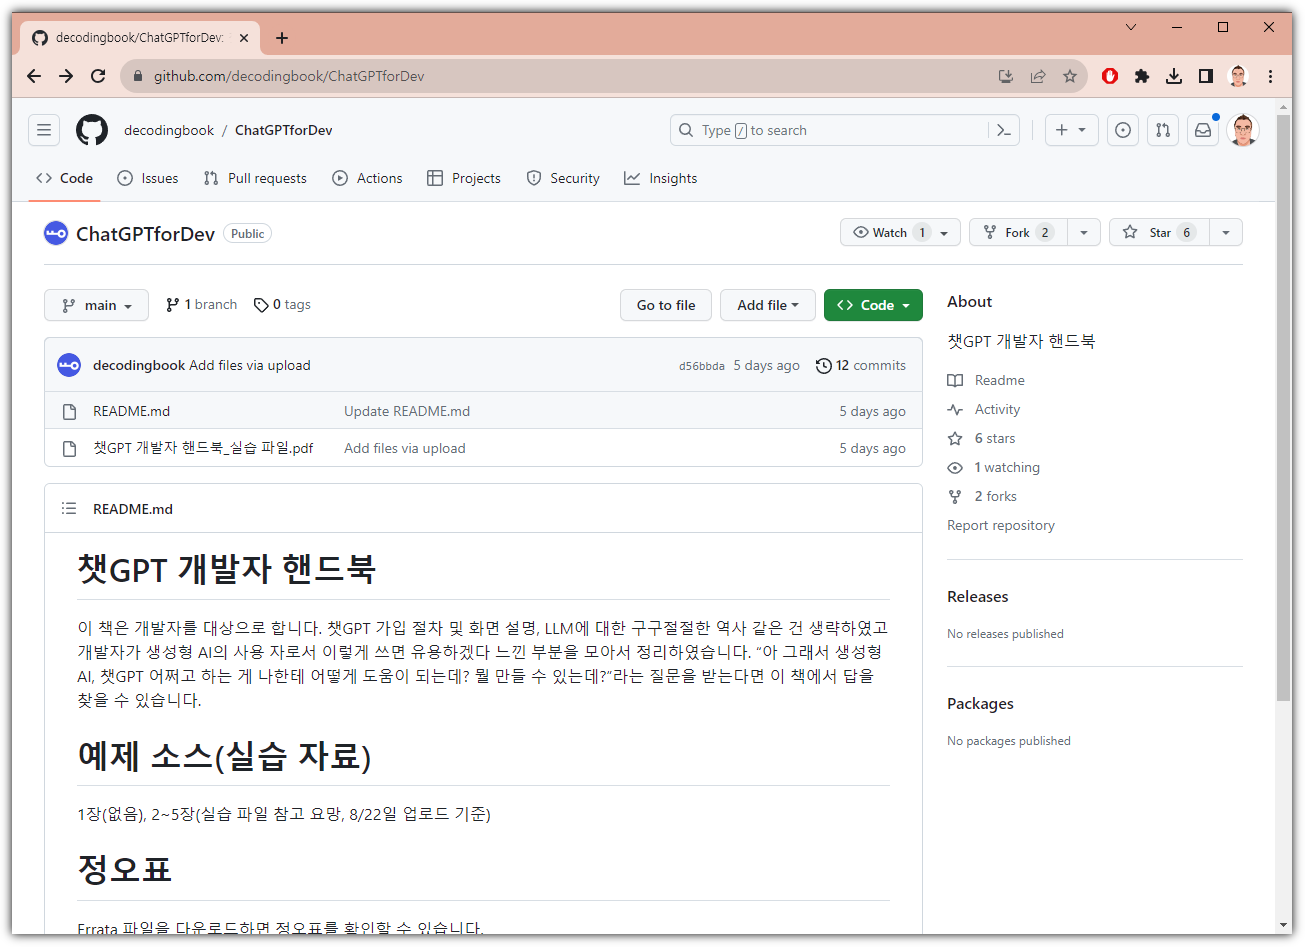Open Chrome three-dot menu
1305x947 pixels.
click(x=1270, y=76)
